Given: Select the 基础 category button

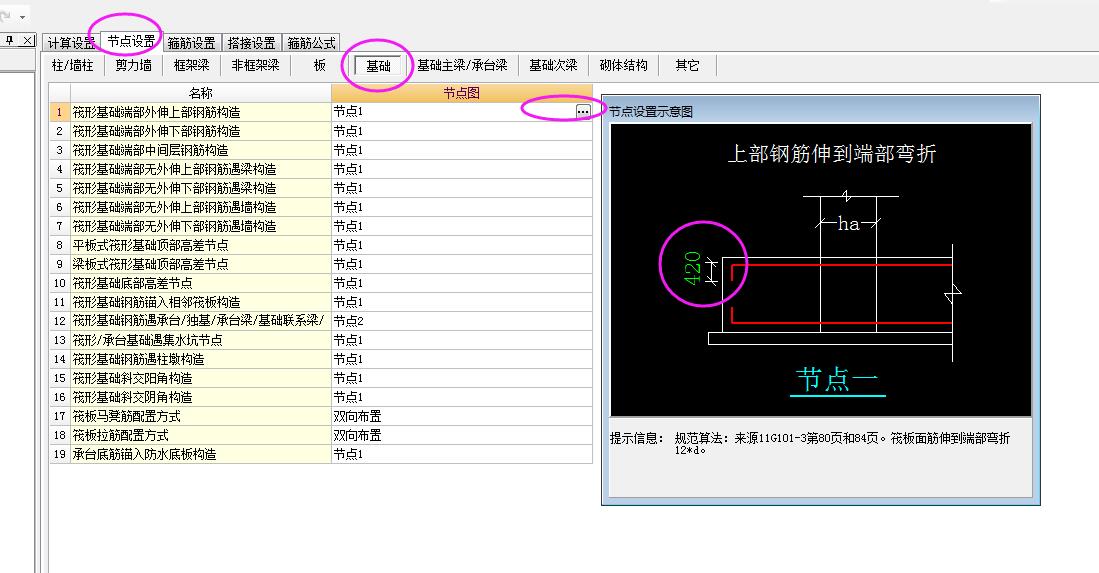Looking at the screenshot, I should coord(378,66).
